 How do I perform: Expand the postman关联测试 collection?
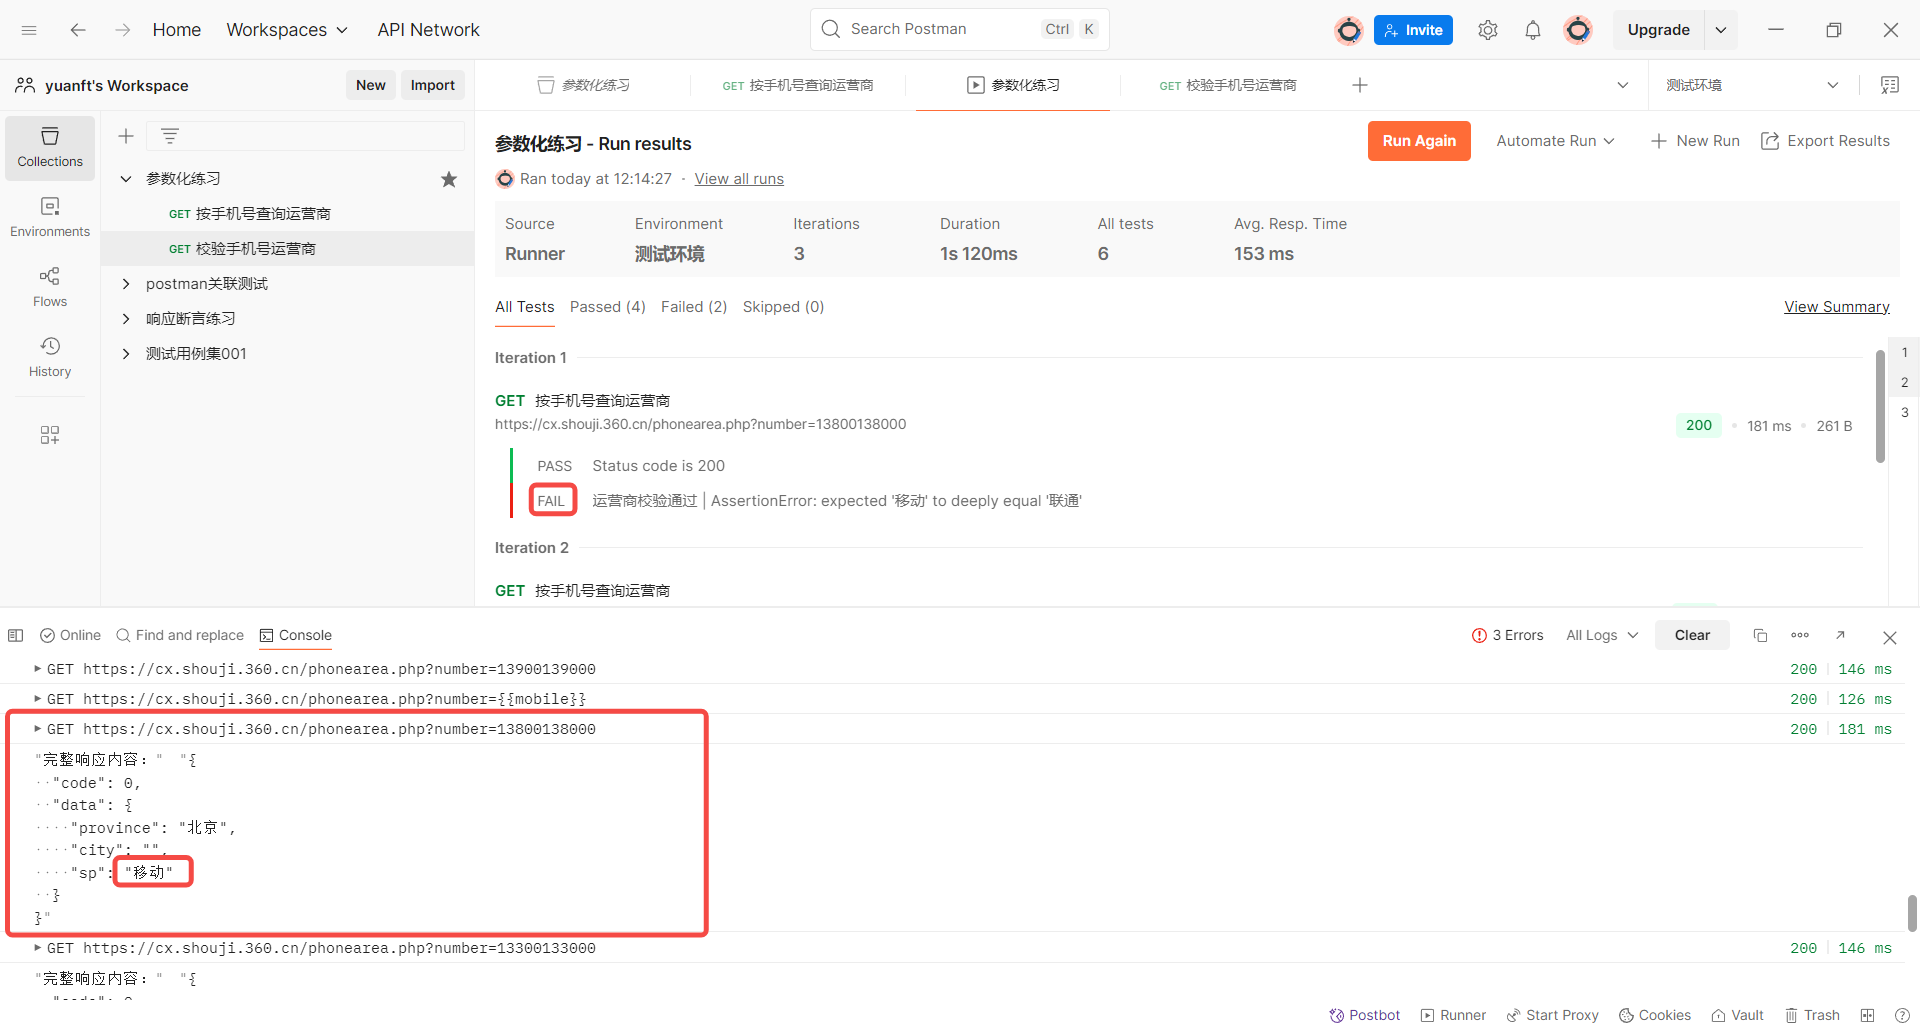(x=126, y=284)
